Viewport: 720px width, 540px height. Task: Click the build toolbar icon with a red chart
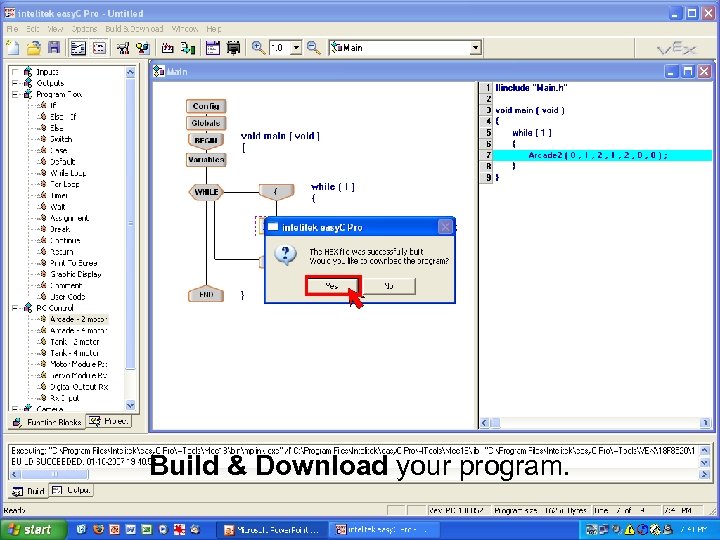click(168, 48)
